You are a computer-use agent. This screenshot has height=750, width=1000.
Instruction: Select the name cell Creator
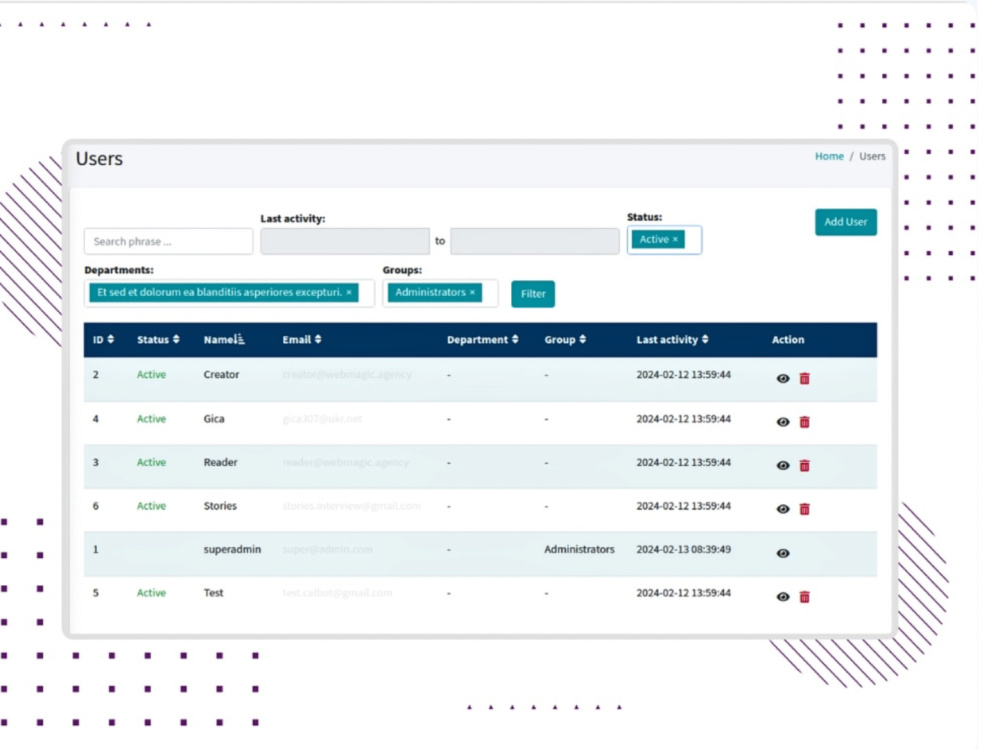pos(221,375)
